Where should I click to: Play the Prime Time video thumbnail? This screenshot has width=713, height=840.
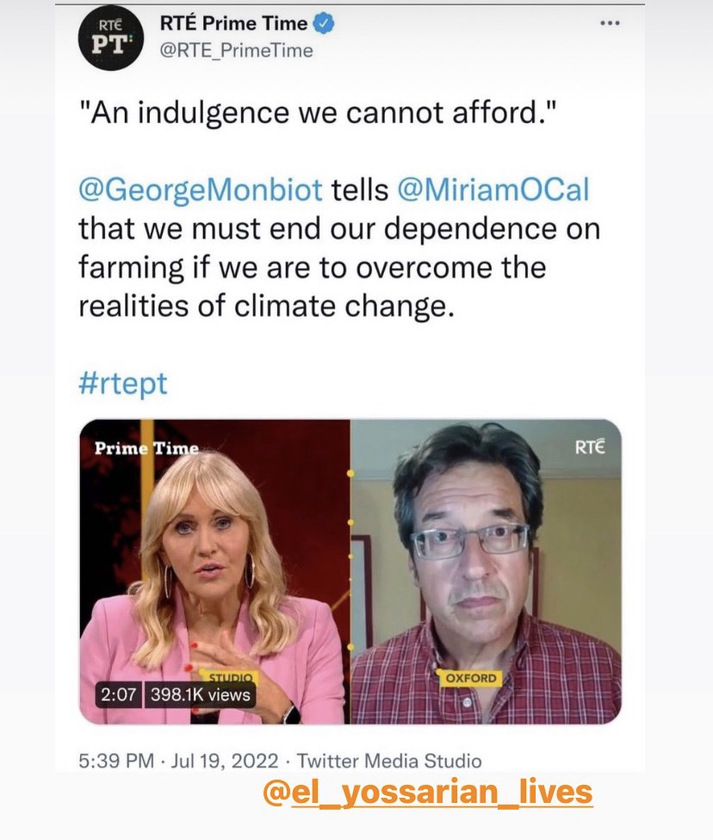(350, 572)
